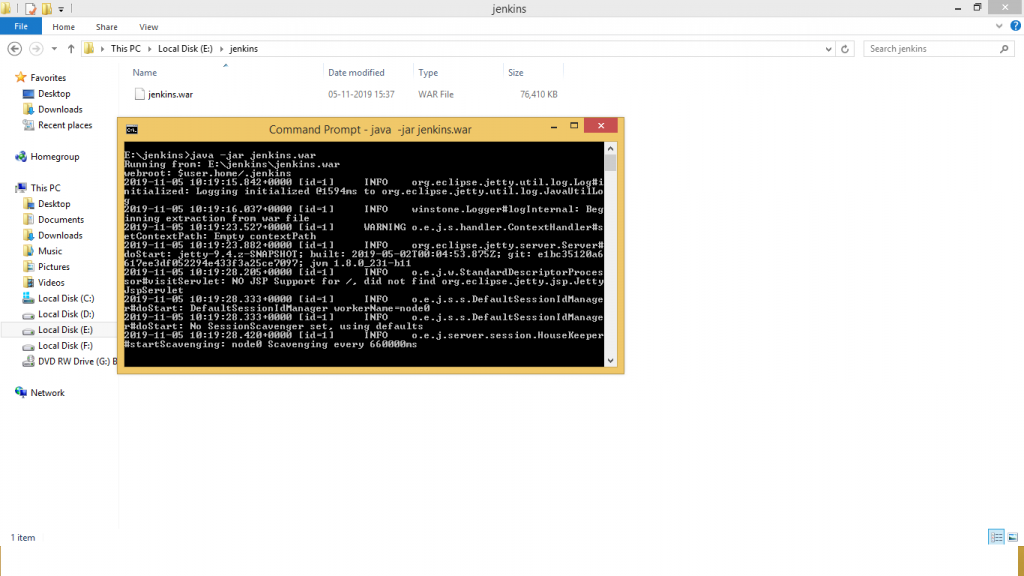Image resolution: width=1024 pixels, height=576 pixels.
Task: Navigate back with the Back button
Action: (x=15, y=48)
